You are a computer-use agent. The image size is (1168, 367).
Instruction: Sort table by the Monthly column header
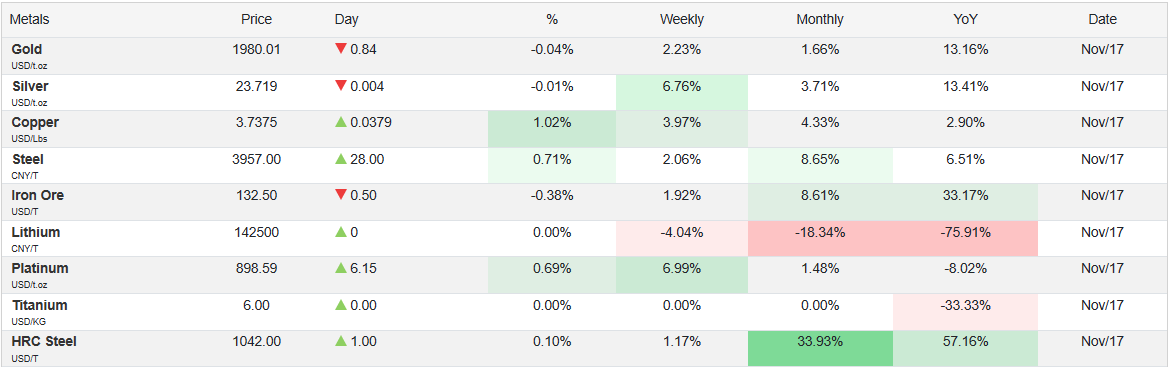[819, 20]
